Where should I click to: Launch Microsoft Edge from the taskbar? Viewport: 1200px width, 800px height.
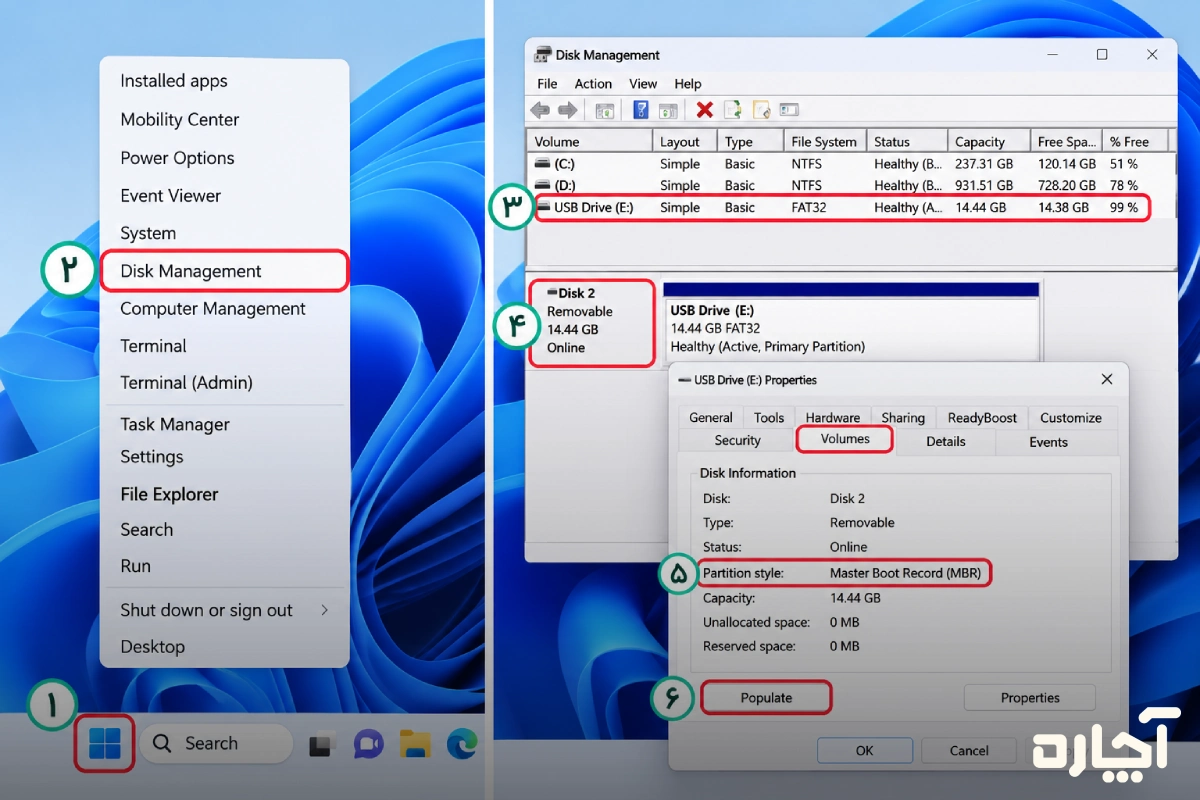click(x=462, y=744)
